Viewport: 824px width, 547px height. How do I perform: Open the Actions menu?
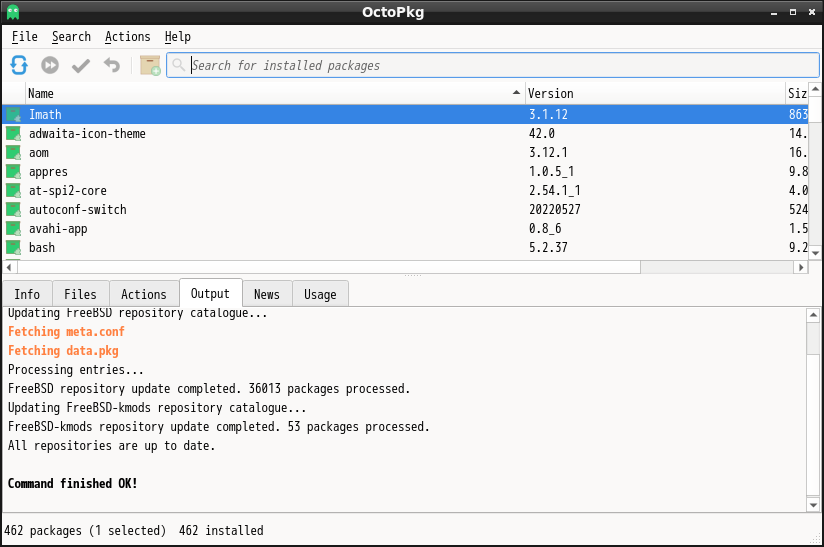pyautogui.click(x=128, y=37)
